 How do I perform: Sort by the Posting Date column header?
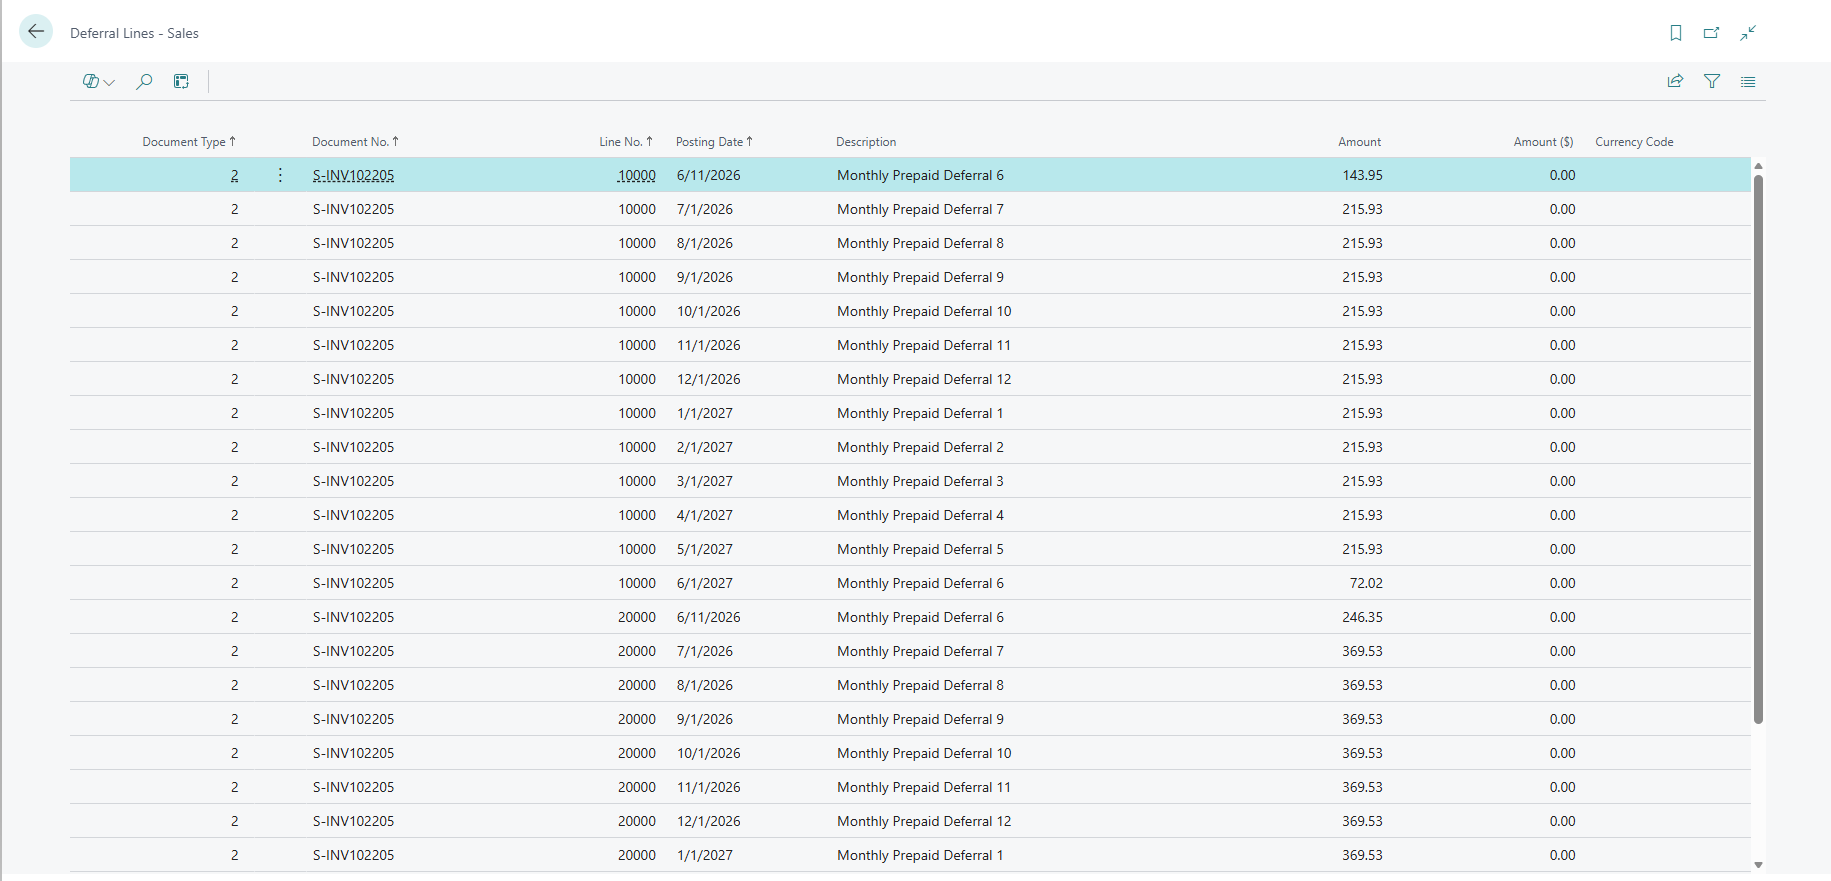[x=714, y=142]
